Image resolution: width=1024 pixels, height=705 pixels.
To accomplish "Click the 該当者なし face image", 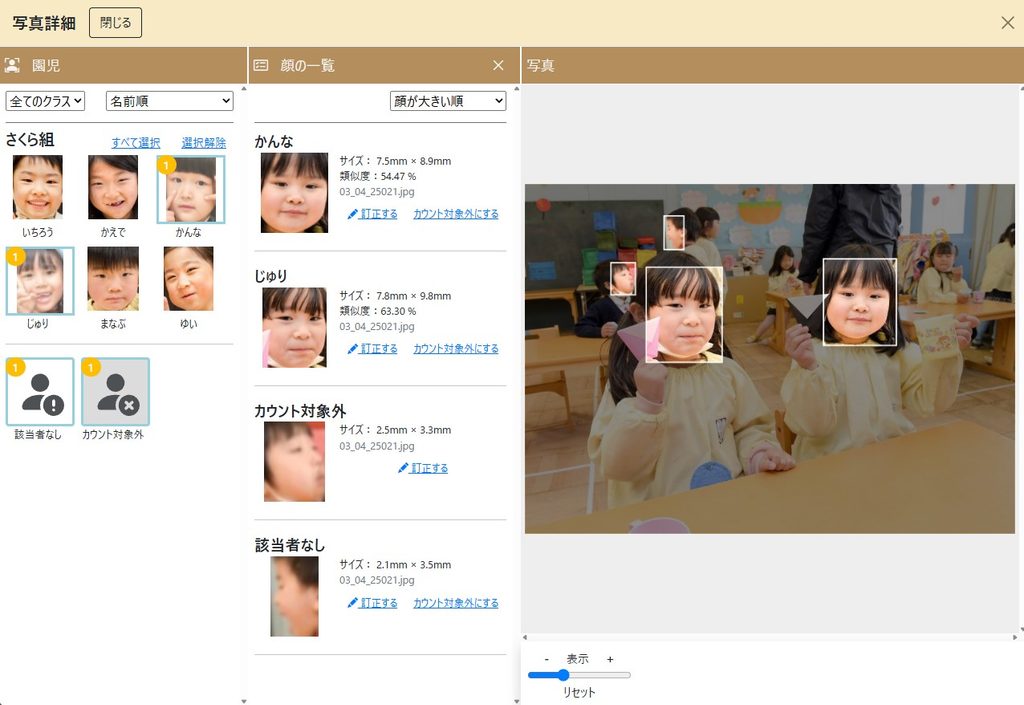I will (295, 596).
